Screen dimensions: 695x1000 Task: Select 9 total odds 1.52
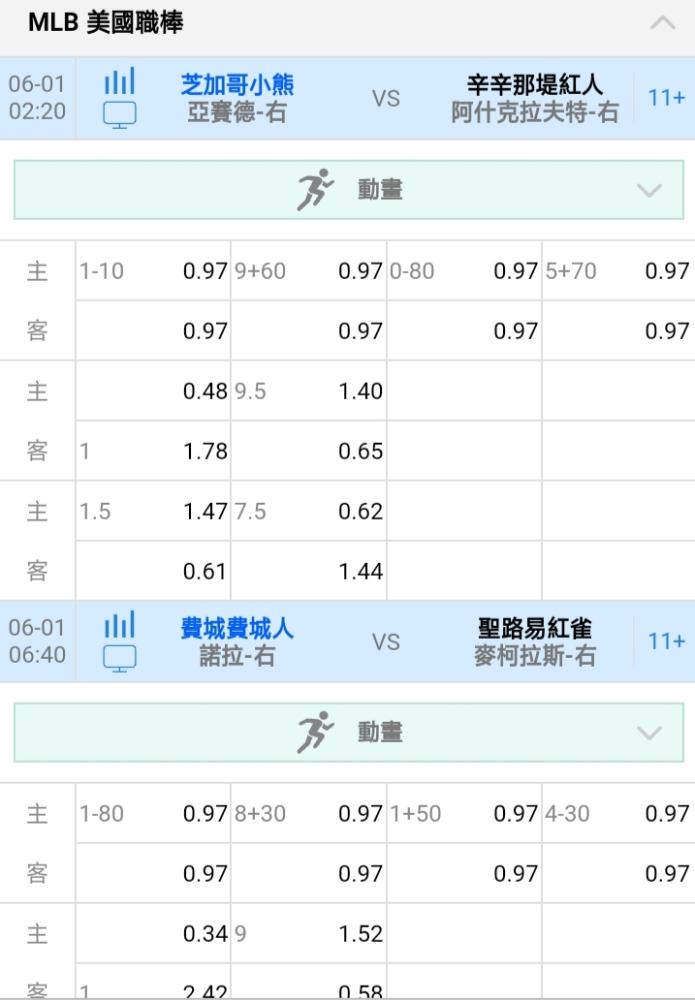[309, 934]
